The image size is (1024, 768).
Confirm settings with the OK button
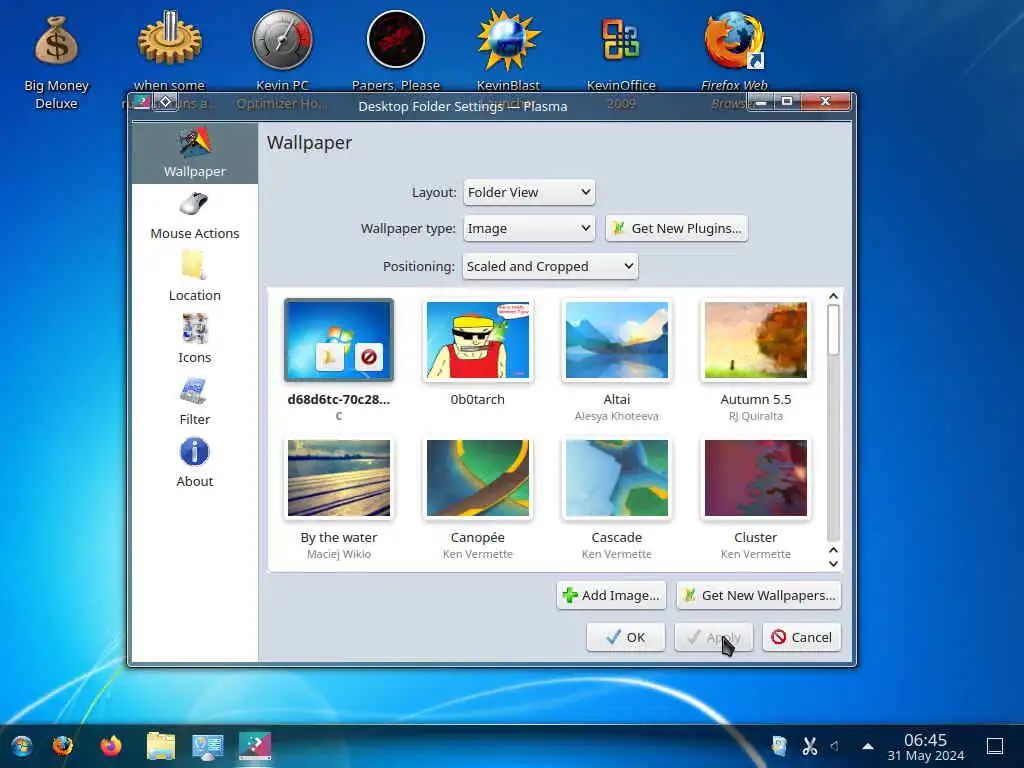coord(626,637)
